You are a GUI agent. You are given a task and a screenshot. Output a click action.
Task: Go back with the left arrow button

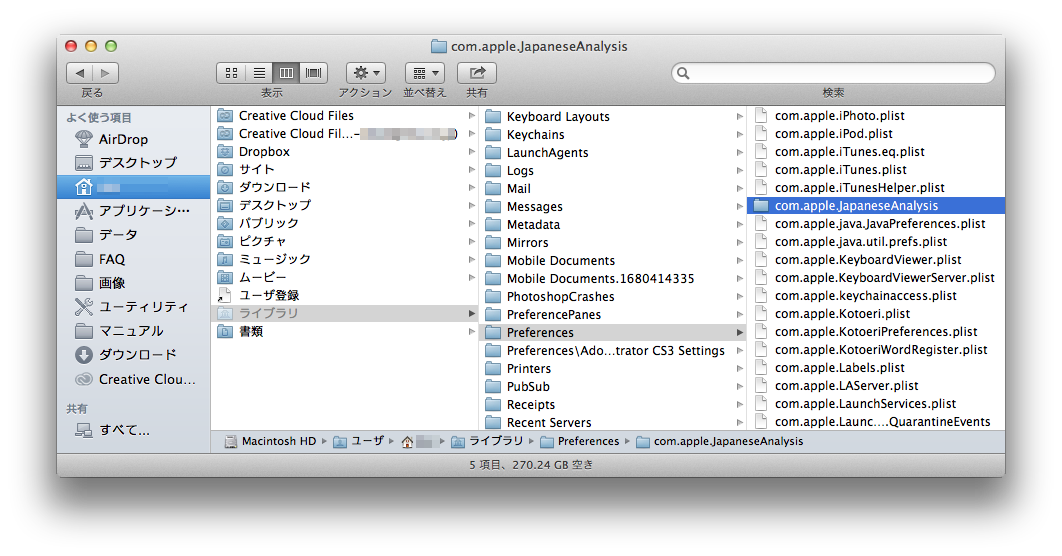click(x=80, y=72)
